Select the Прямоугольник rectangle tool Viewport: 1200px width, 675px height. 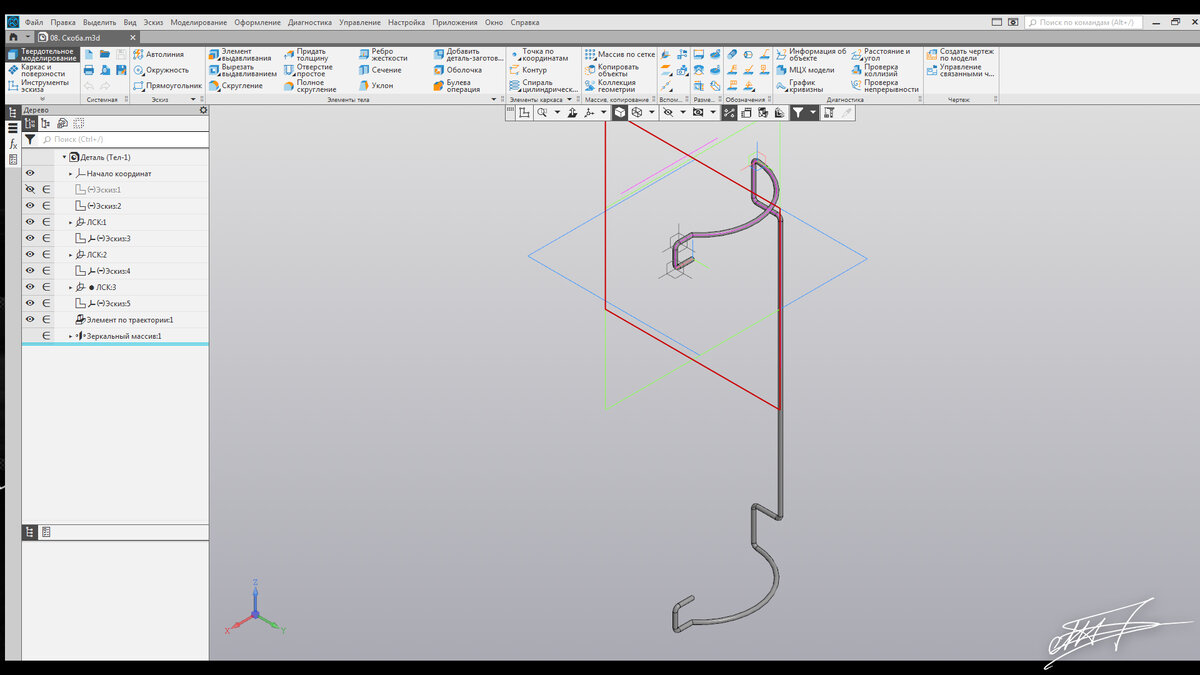click(166, 86)
